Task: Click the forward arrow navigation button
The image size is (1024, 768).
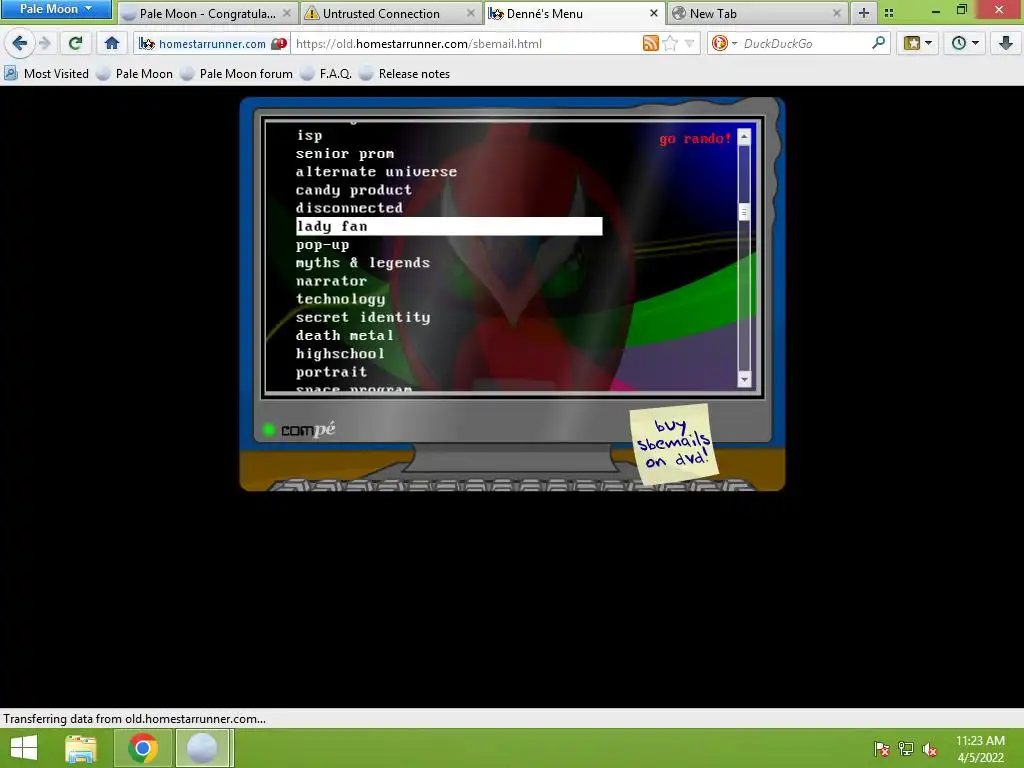Action: click(45, 44)
